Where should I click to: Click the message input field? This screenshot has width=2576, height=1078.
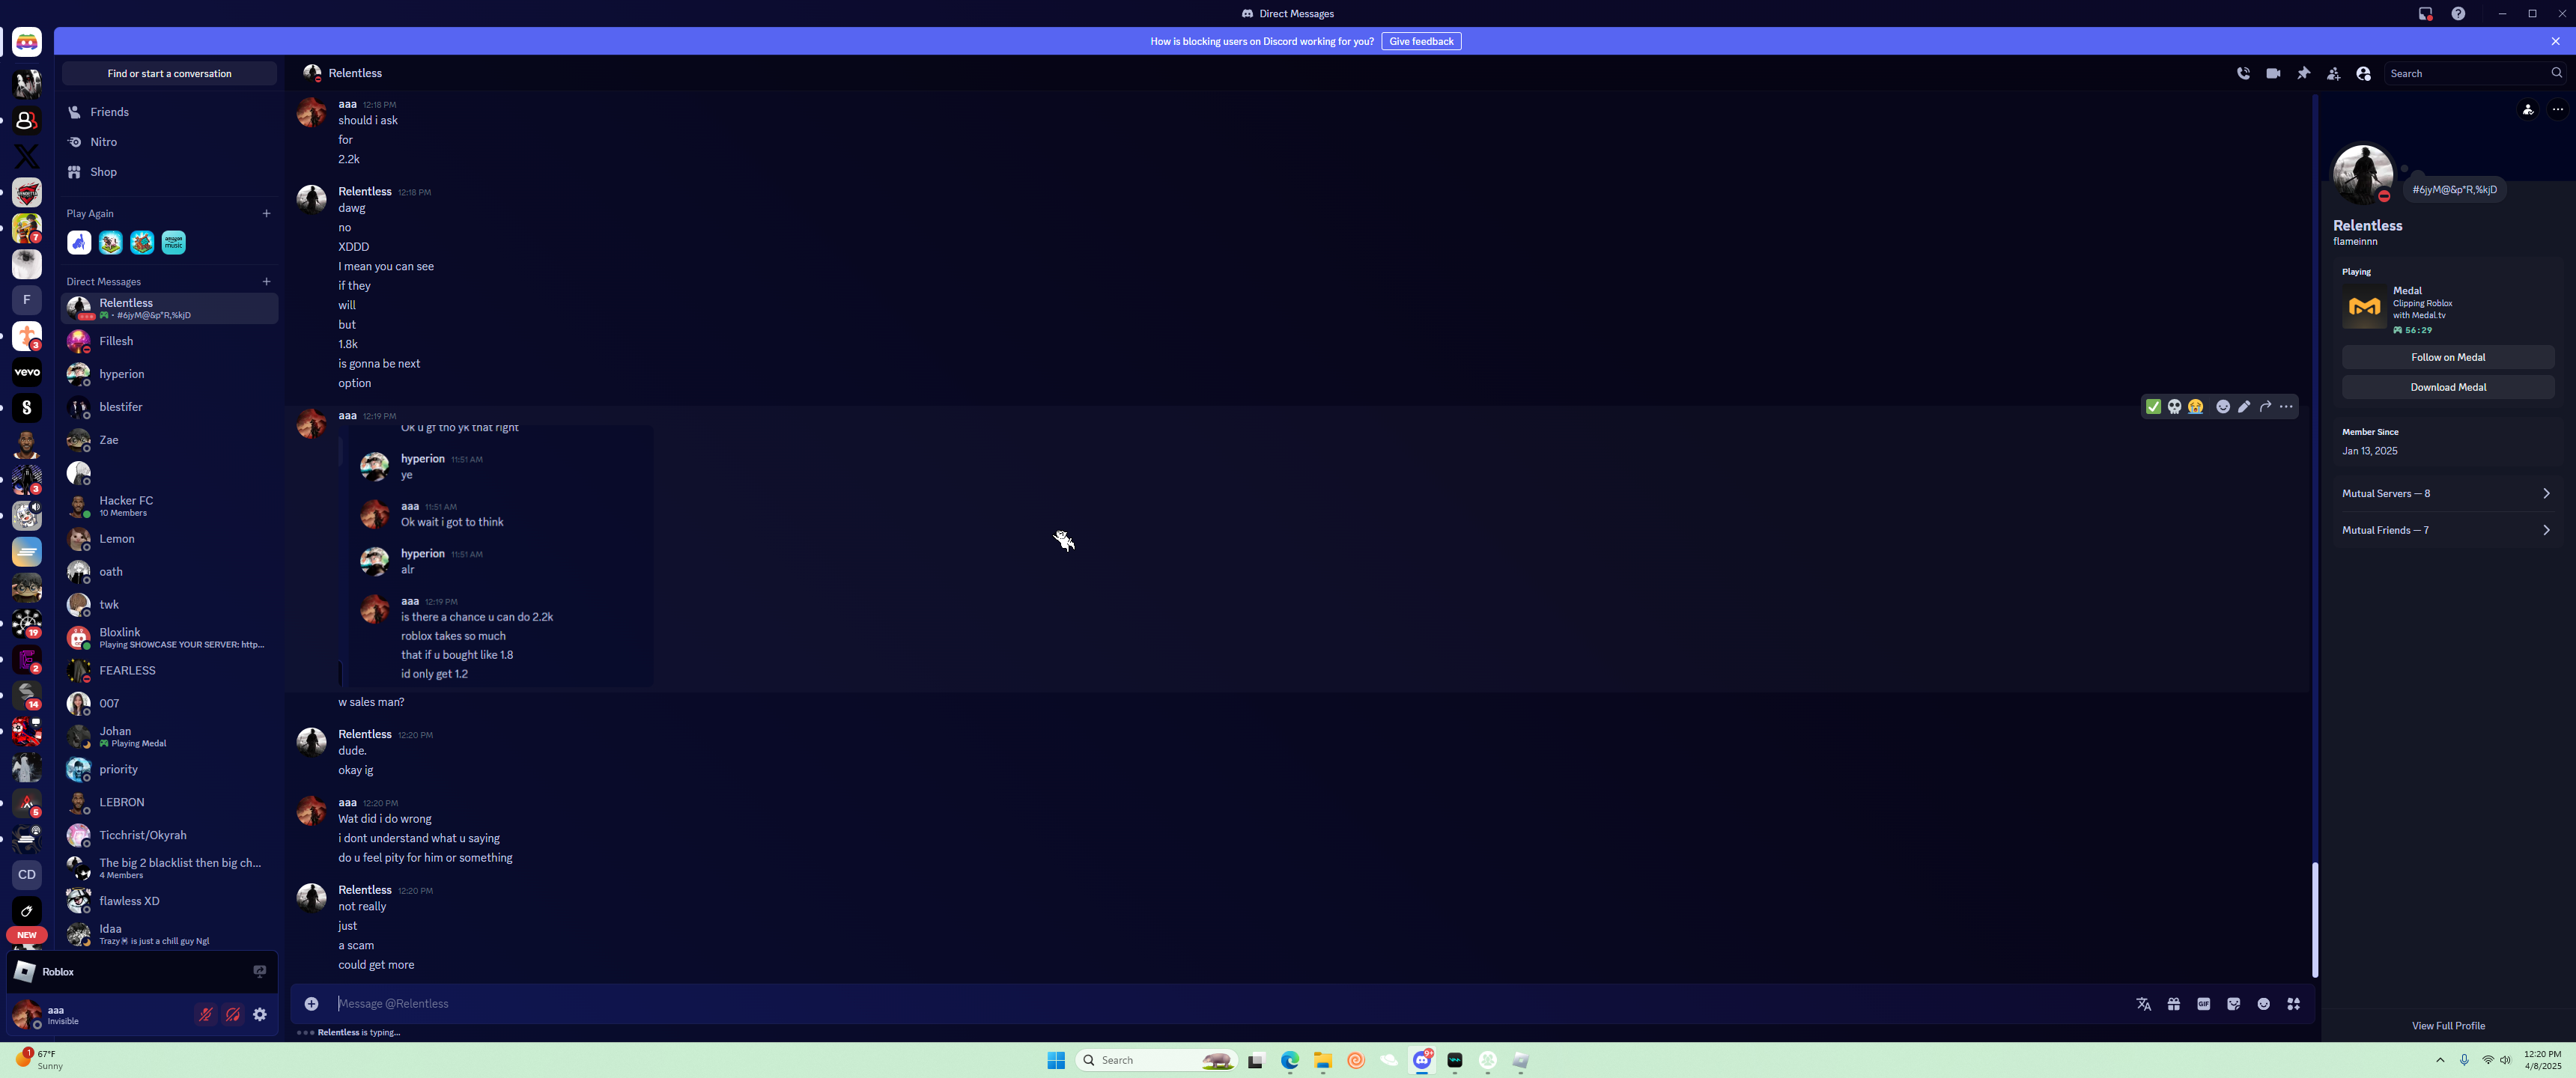(x=1200, y=1003)
